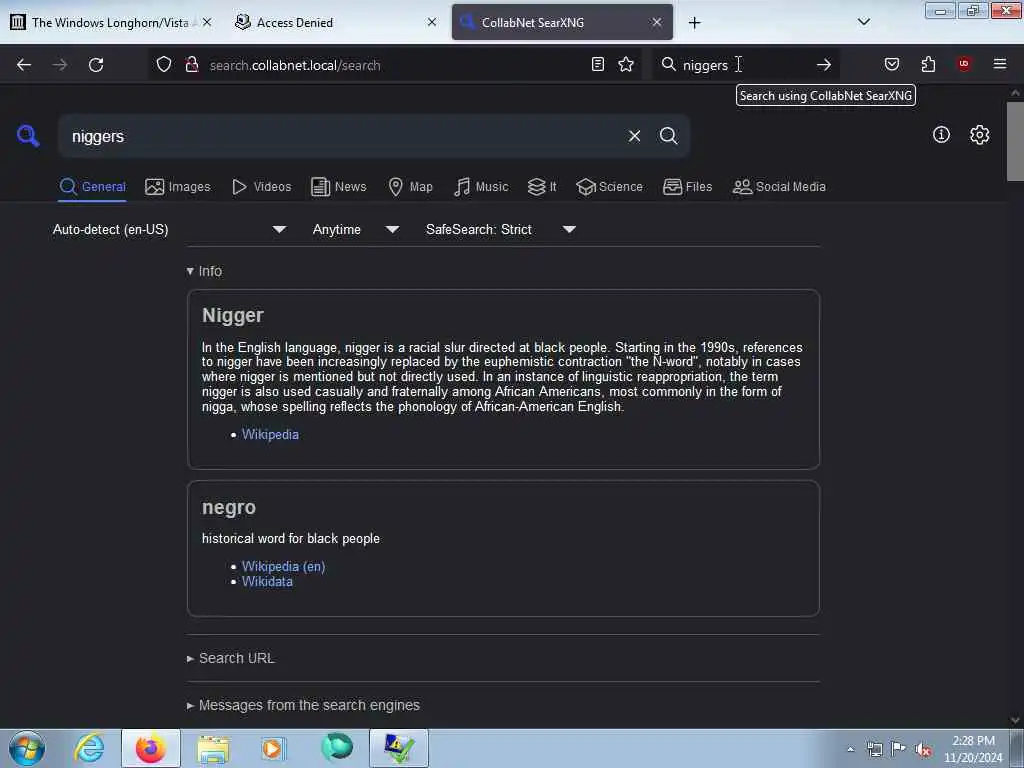Viewport: 1024px width, 768px height.
Task: Click the address bar URL field
Action: pyautogui.click(x=395, y=65)
